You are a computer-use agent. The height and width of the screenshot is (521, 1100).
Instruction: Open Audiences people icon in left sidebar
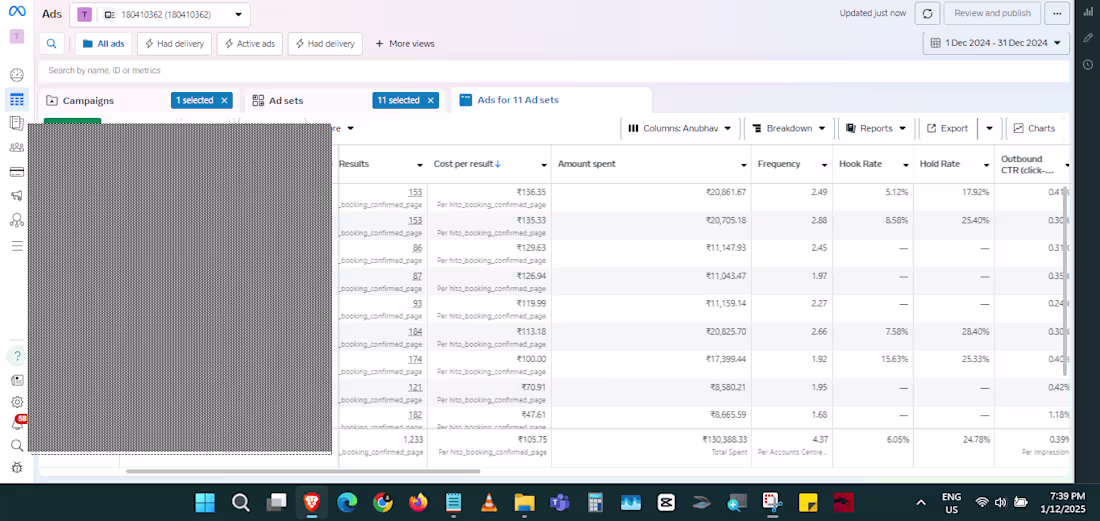coord(16,147)
